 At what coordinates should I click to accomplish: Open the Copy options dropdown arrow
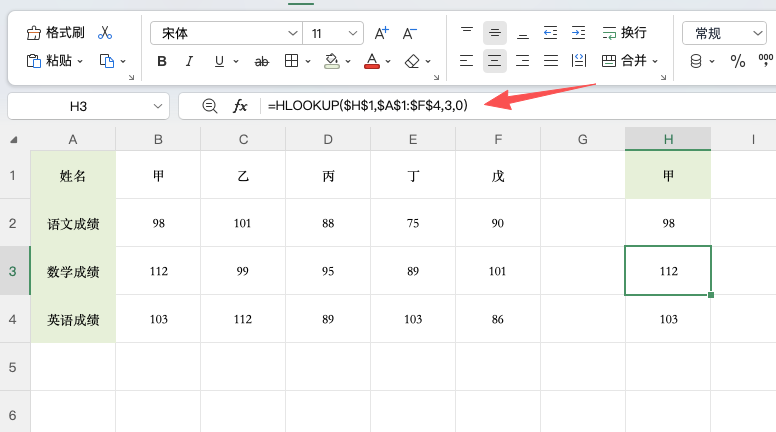[x=123, y=61]
